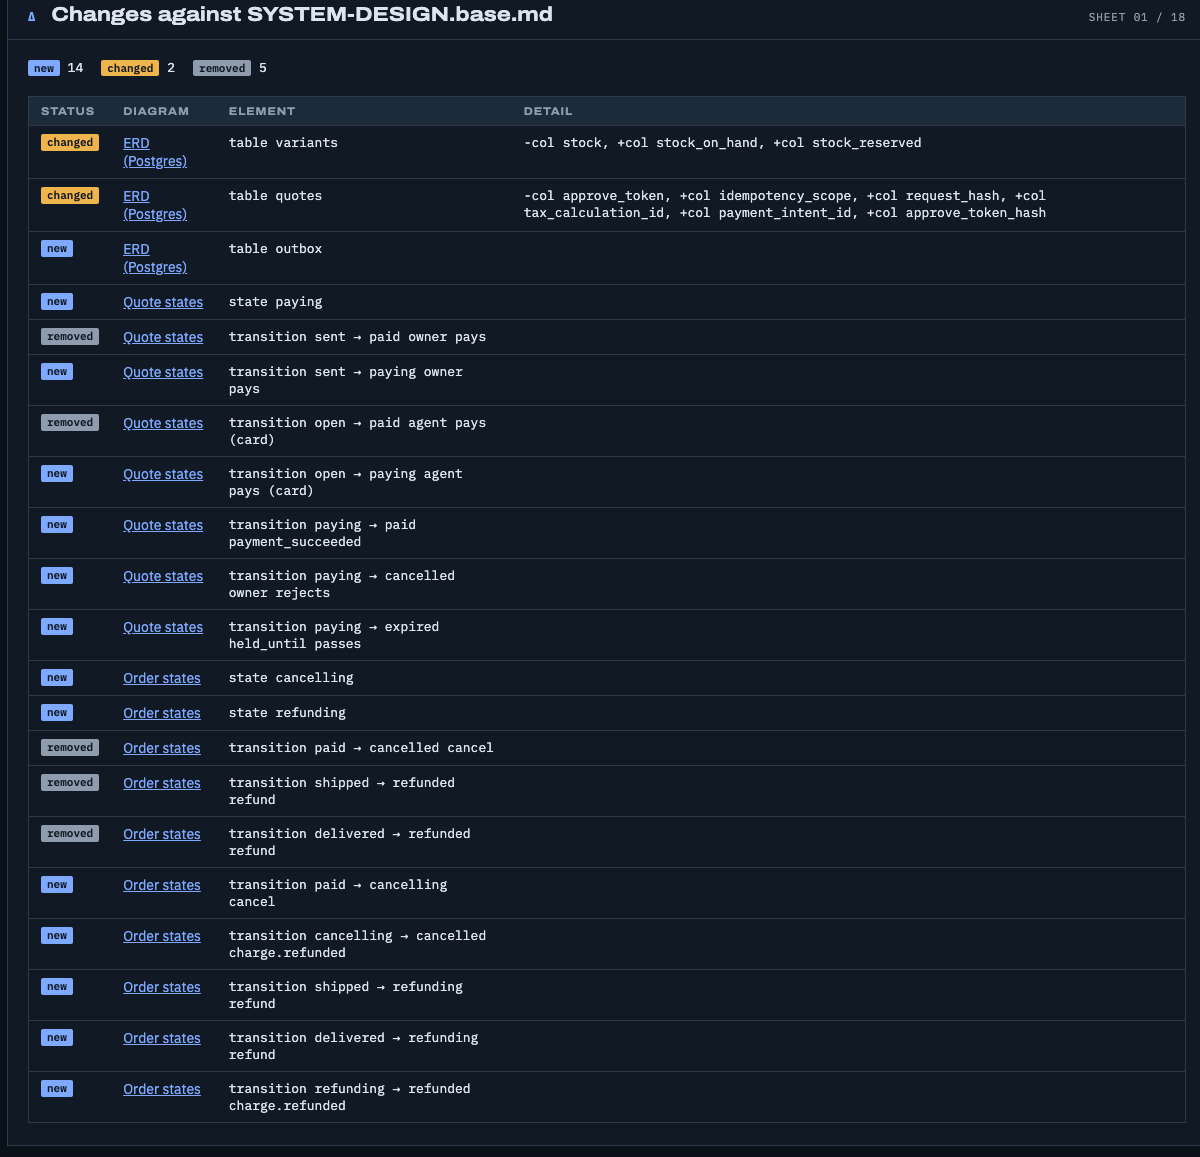1200x1157 pixels.
Task: Open Quote states link for paying → paid
Action: 163,525
